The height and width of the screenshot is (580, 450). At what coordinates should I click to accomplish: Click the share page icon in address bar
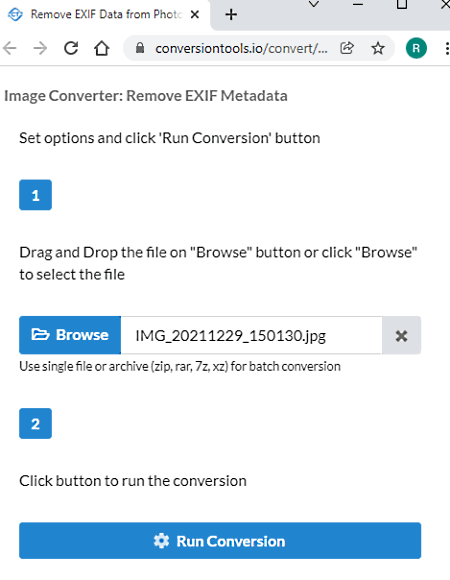point(347,48)
